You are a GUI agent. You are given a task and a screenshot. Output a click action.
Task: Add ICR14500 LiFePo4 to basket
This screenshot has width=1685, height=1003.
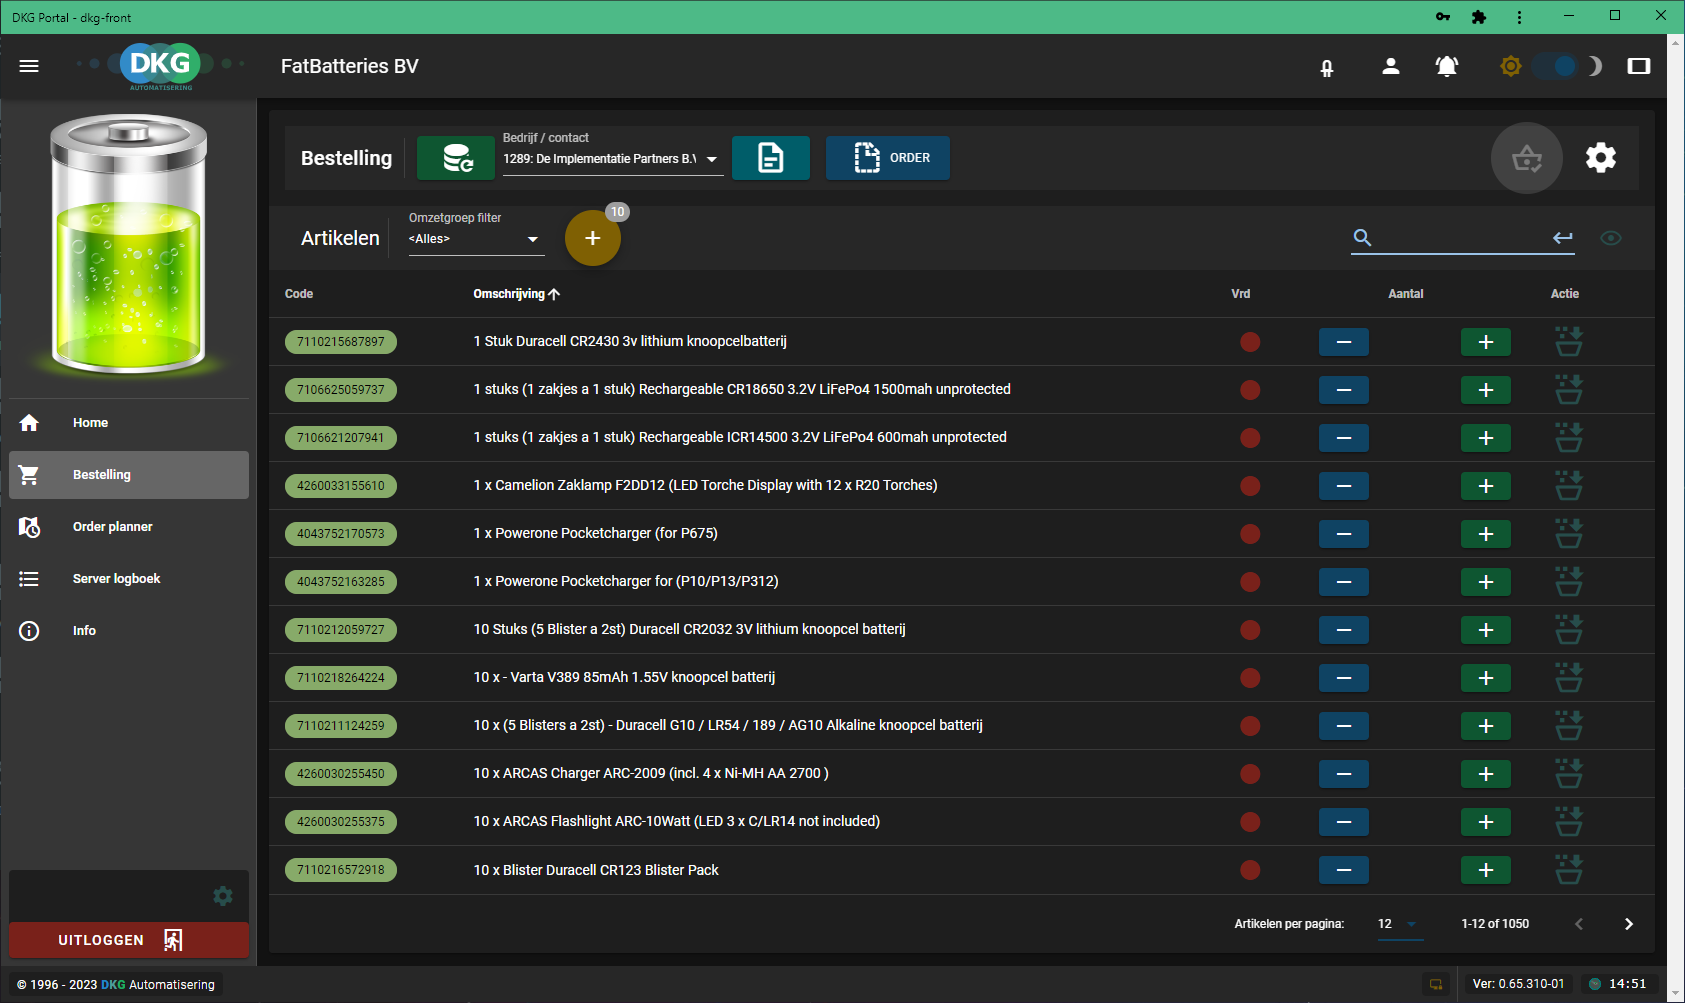(x=1568, y=438)
